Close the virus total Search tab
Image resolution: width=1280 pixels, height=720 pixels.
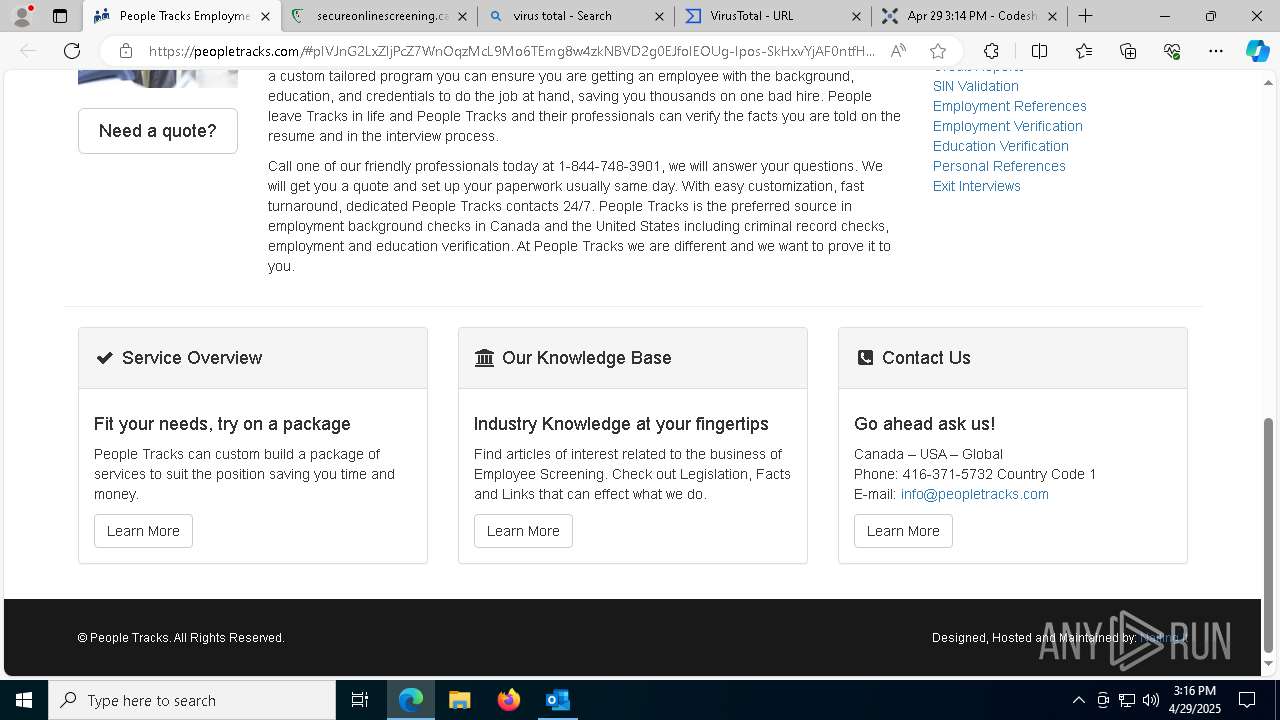659,16
